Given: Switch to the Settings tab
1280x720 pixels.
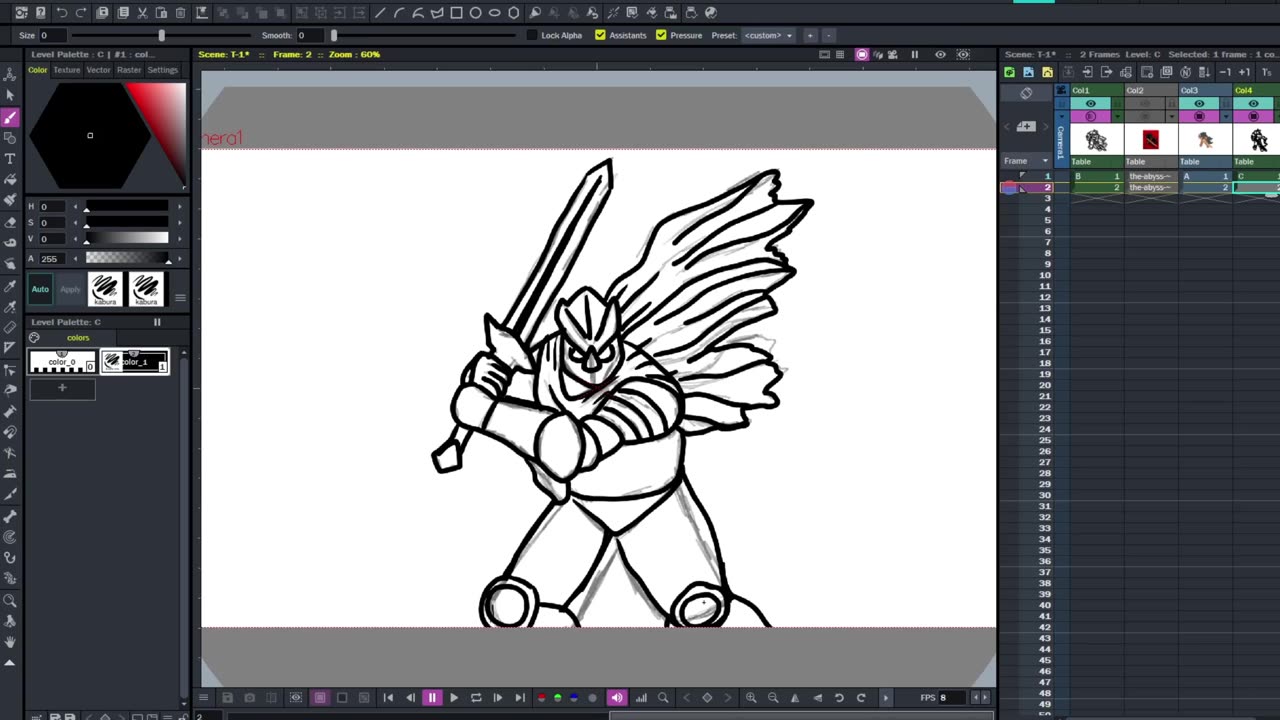Looking at the screenshot, I should pyautogui.click(x=162, y=70).
